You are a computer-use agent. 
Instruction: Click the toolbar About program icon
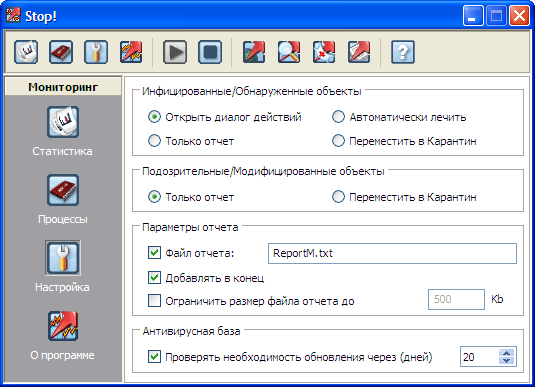[131, 52]
